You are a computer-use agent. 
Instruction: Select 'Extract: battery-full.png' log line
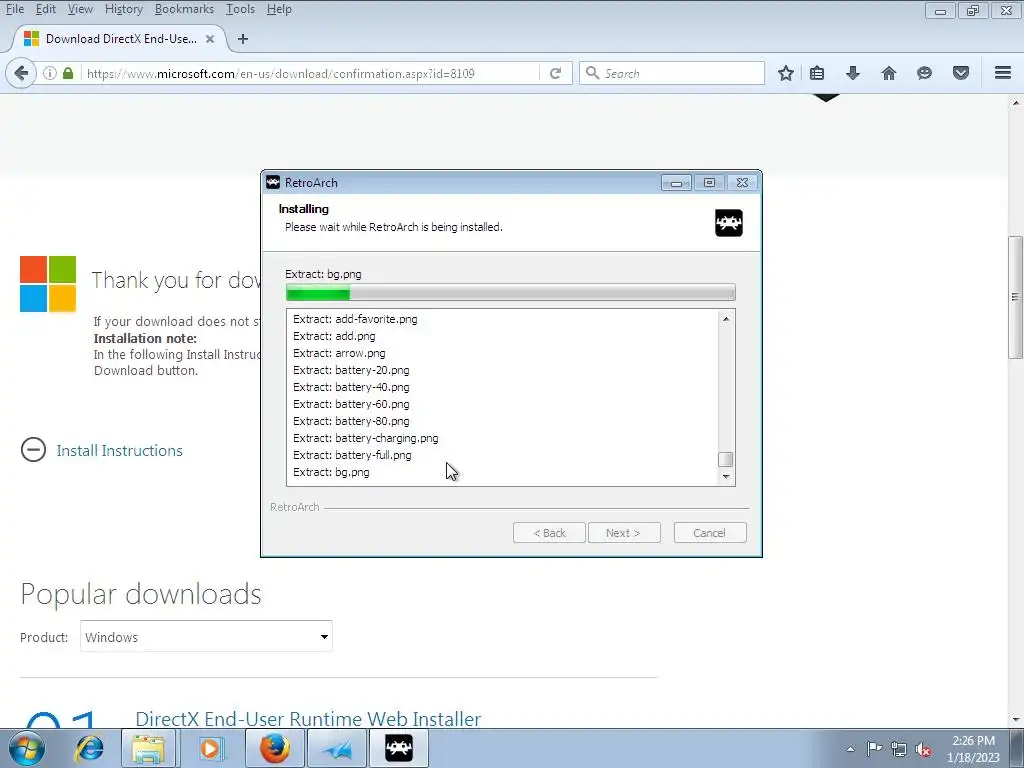(352, 455)
